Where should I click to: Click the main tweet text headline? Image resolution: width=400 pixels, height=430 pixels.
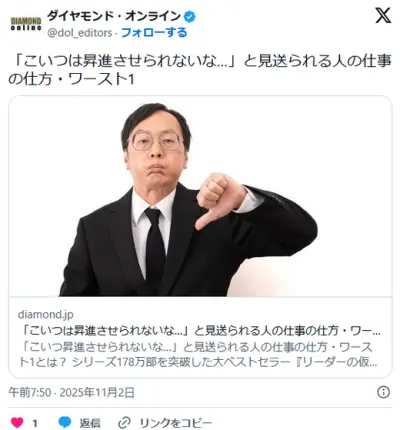tap(200, 70)
